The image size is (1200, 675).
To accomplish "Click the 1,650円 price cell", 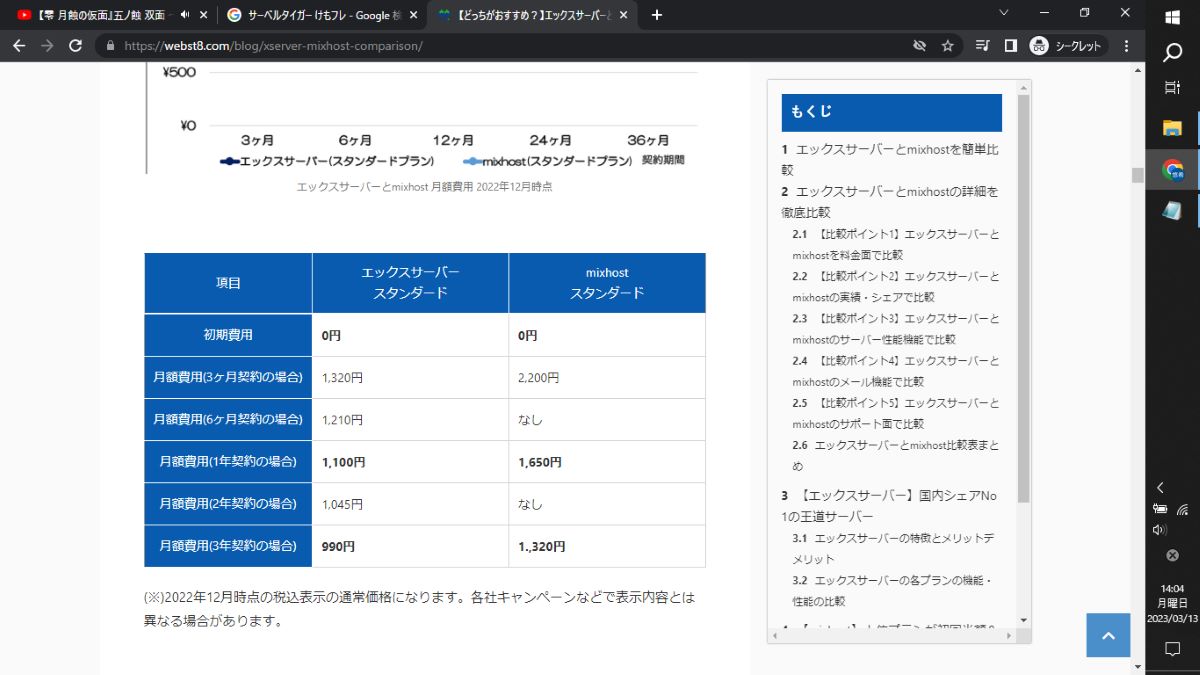I will tap(607, 462).
